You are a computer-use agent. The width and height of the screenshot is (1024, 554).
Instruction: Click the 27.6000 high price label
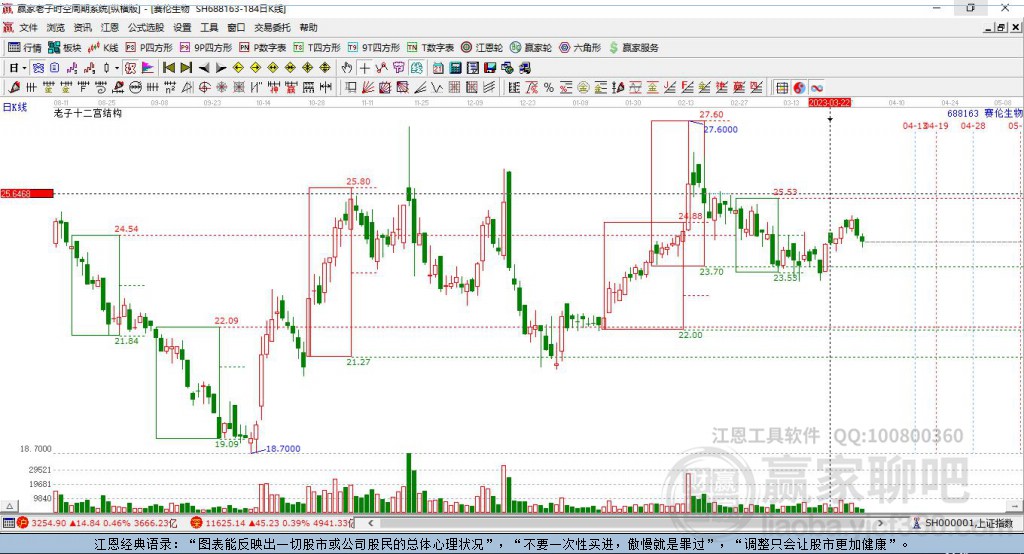coord(721,129)
